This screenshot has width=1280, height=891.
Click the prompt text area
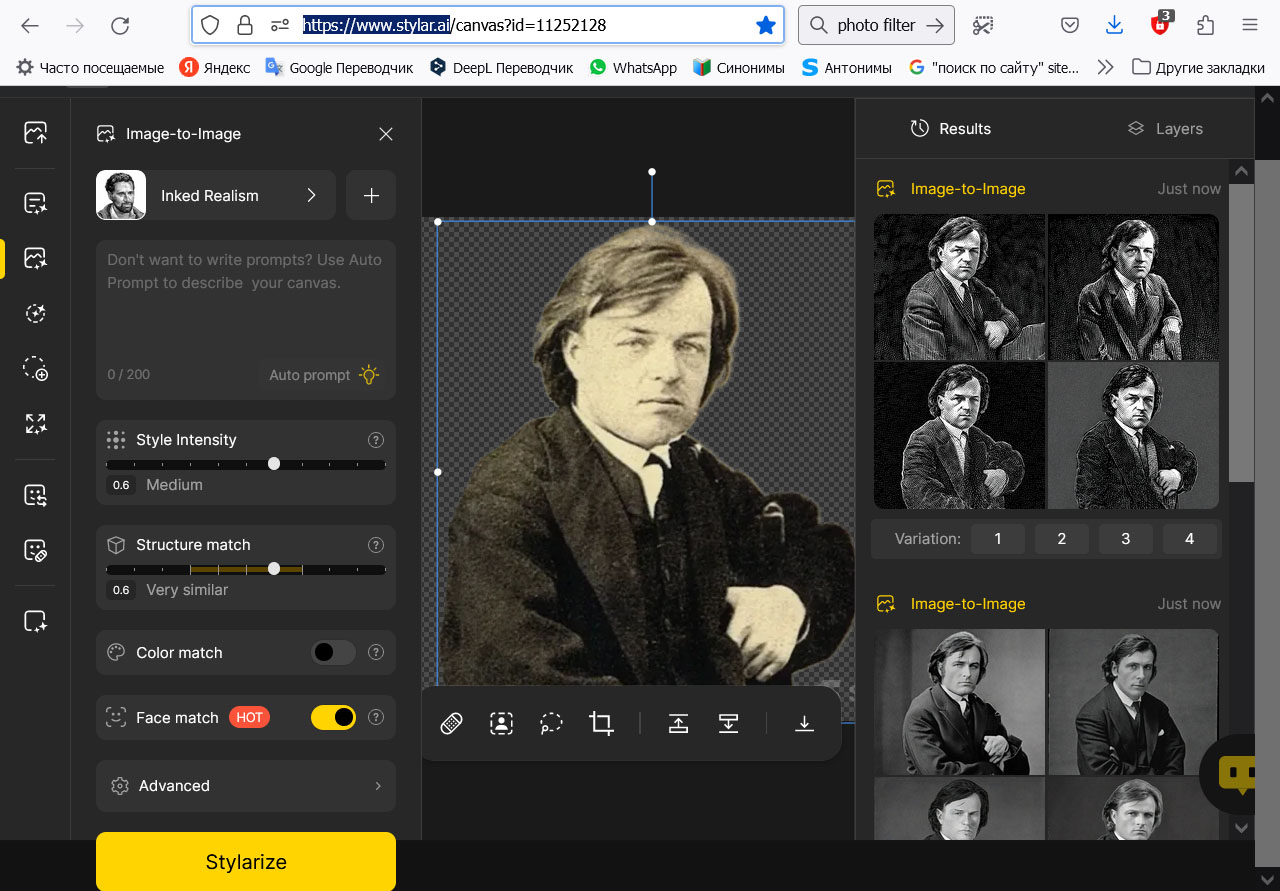coord(246,300)
